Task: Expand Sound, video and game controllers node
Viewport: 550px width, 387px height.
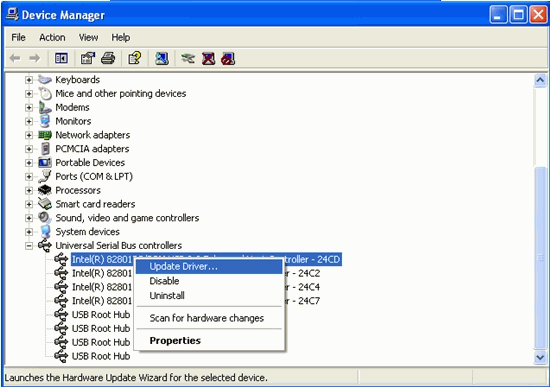Action: pyautogui.click(x=29, y=218)
